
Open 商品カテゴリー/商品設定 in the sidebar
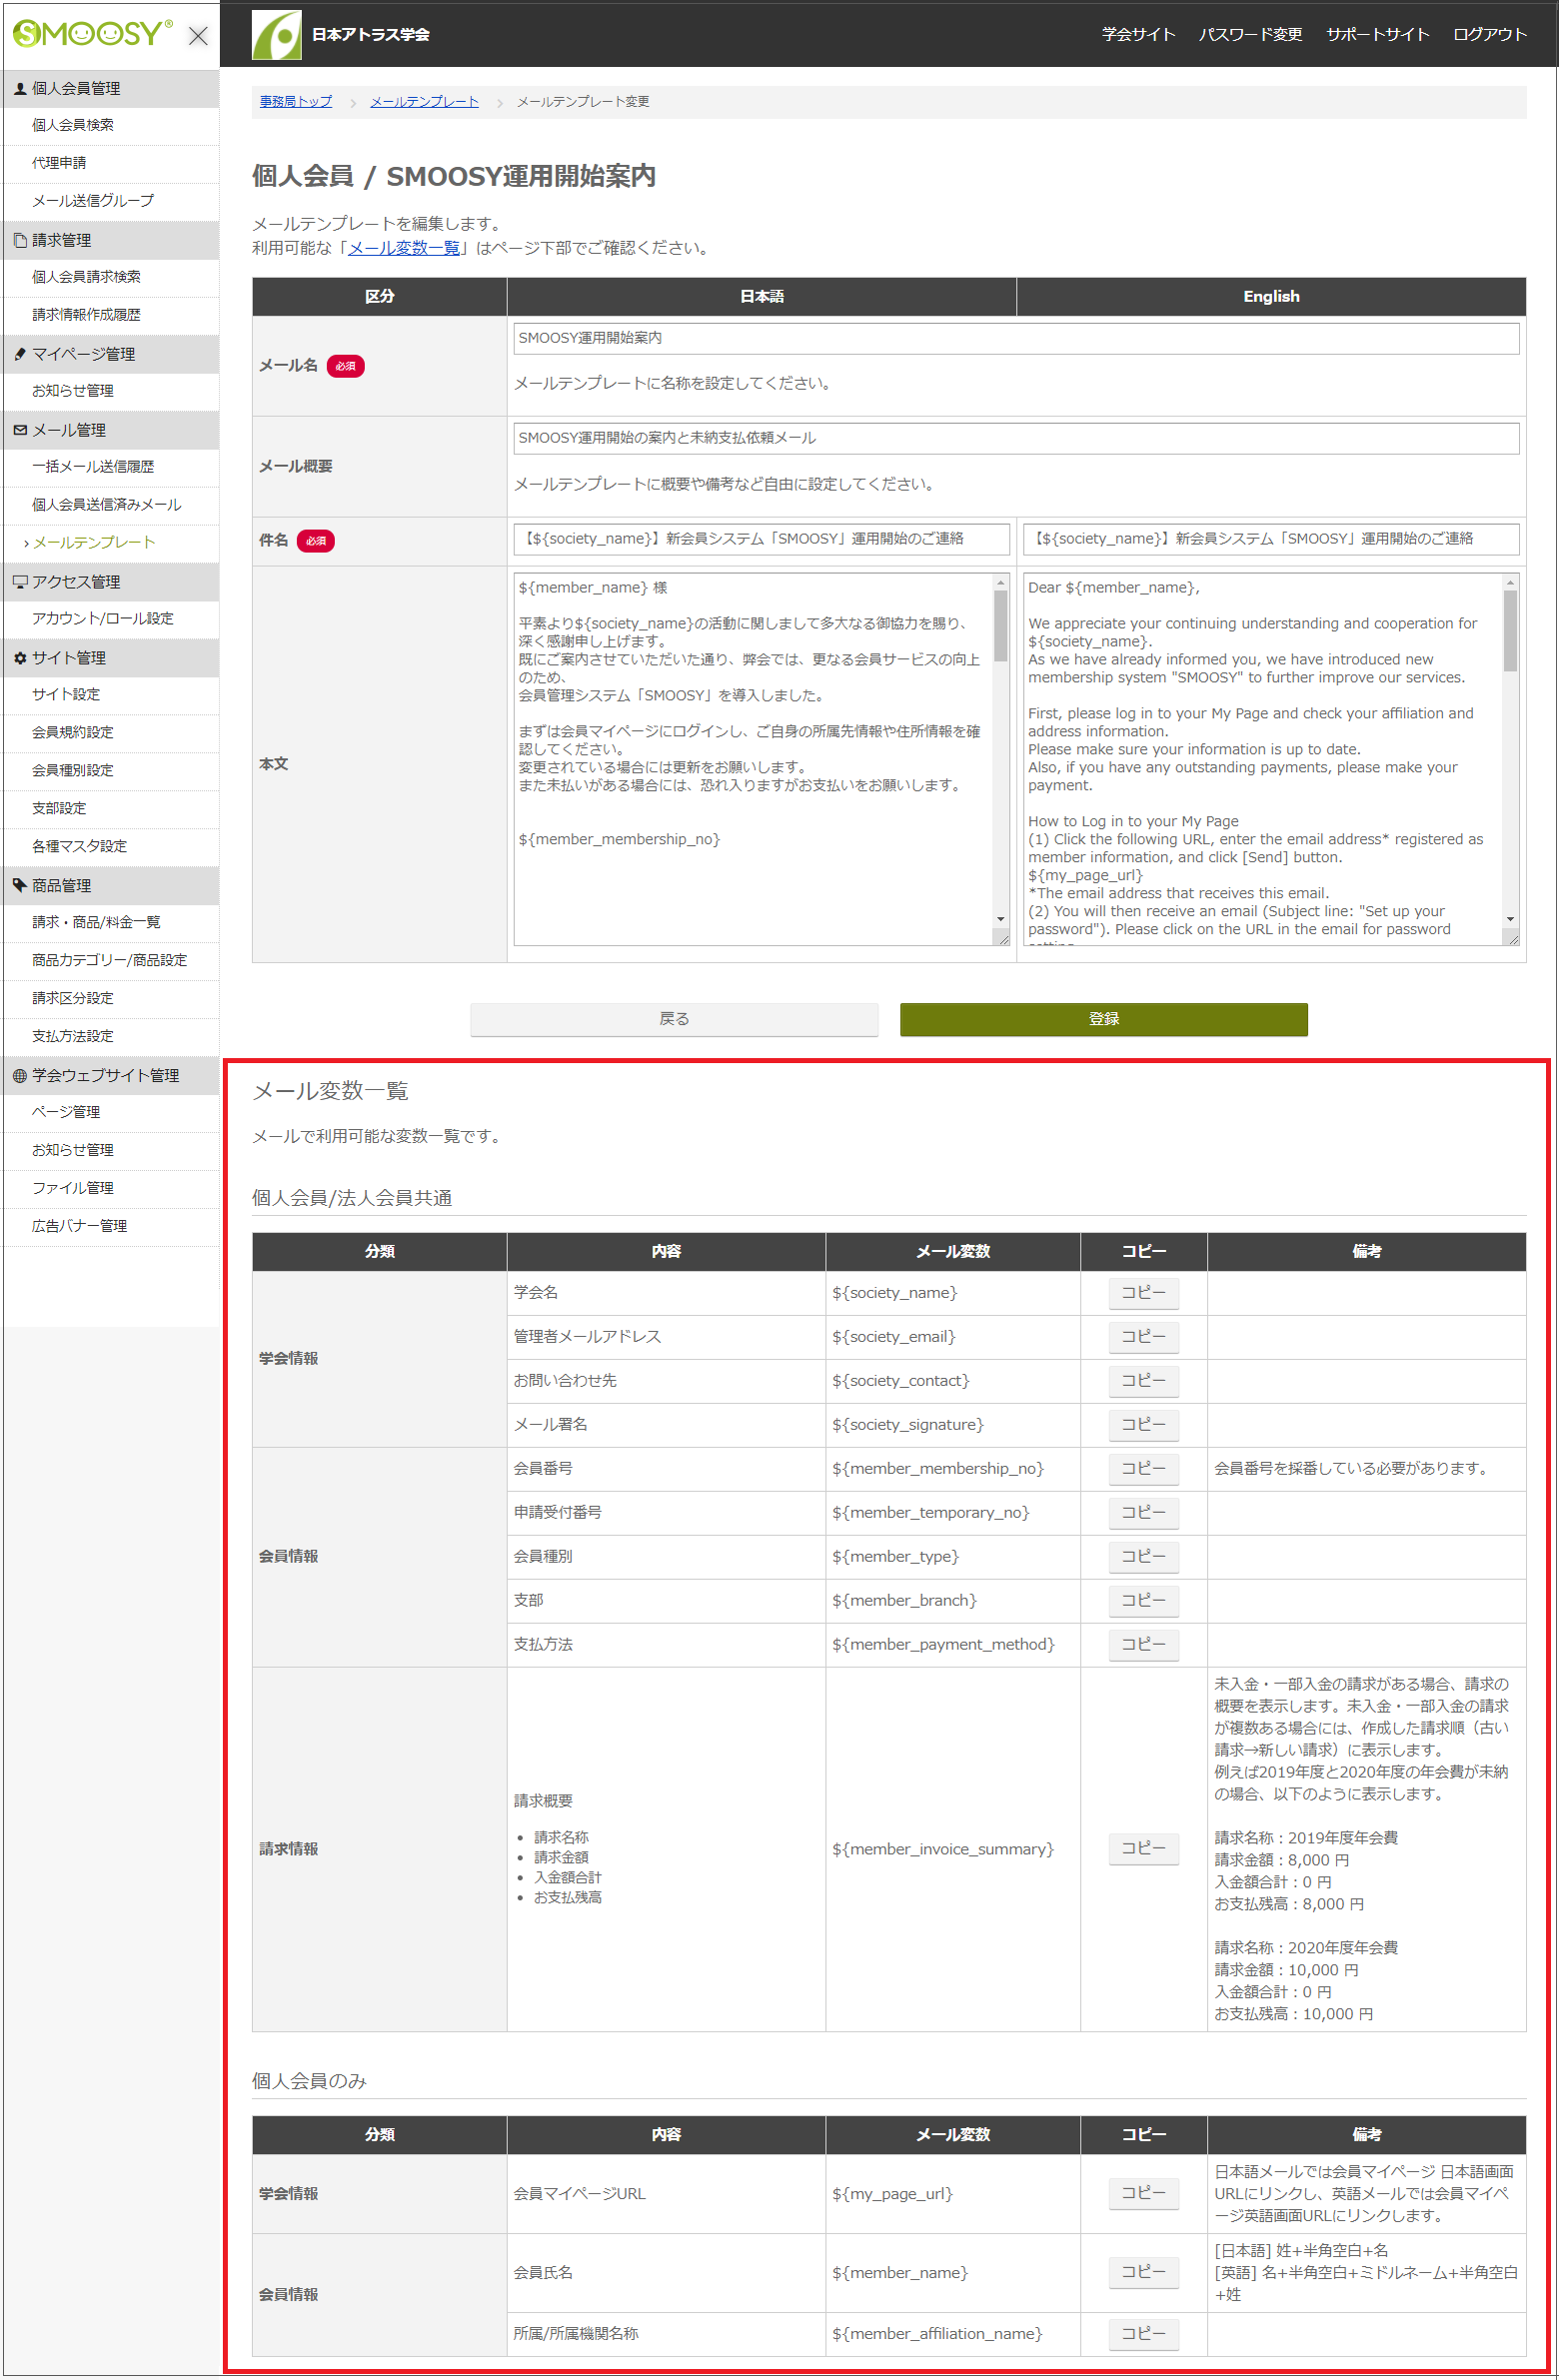click(109, 961)
